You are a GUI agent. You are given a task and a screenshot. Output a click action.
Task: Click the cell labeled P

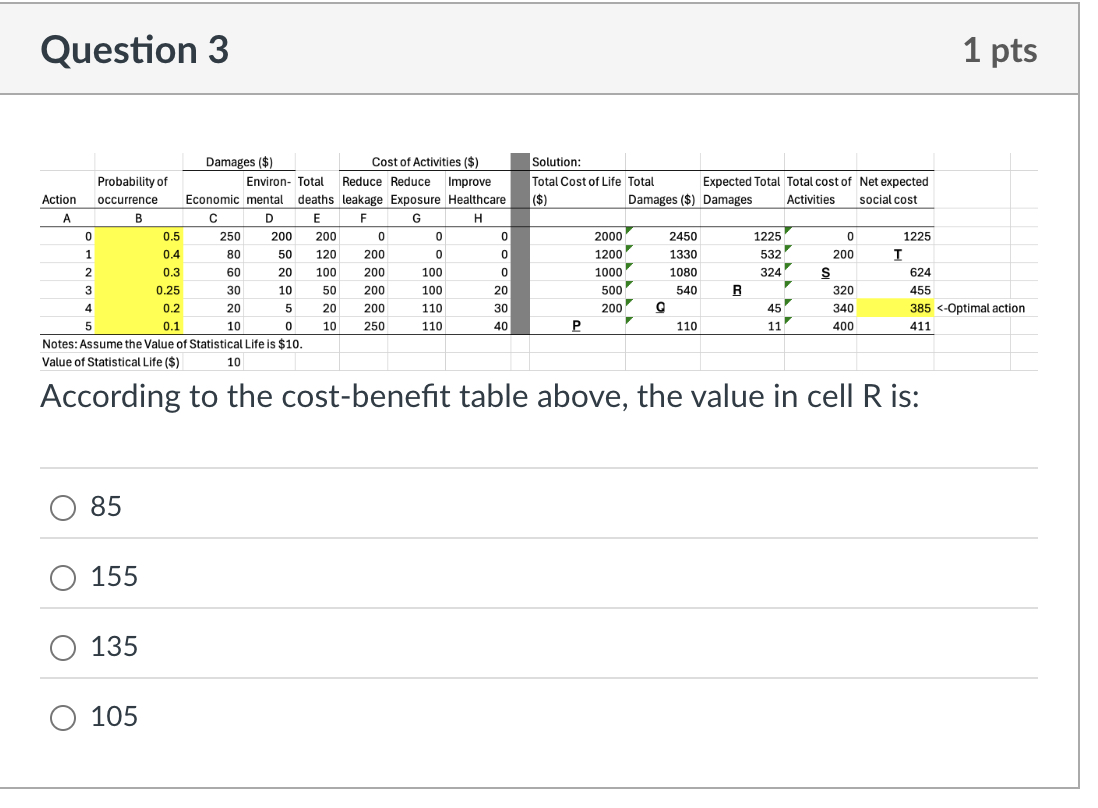[x=577, y=326]
